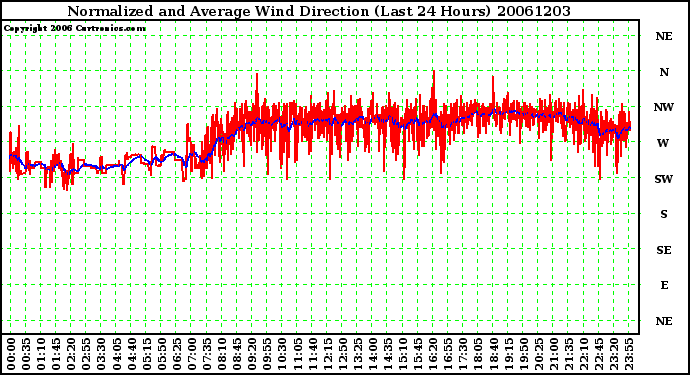Click the '23:55' time axis label

(629, 354)
